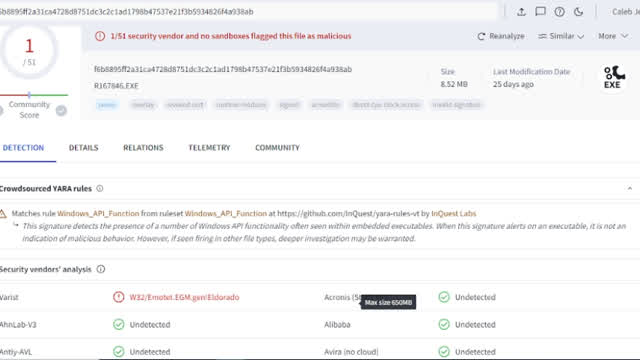Image resolution: width=640 pixels, height=360 pixels.
Task: Click the info icon beside Security vendors' analysis
Action: pos(100,269)
